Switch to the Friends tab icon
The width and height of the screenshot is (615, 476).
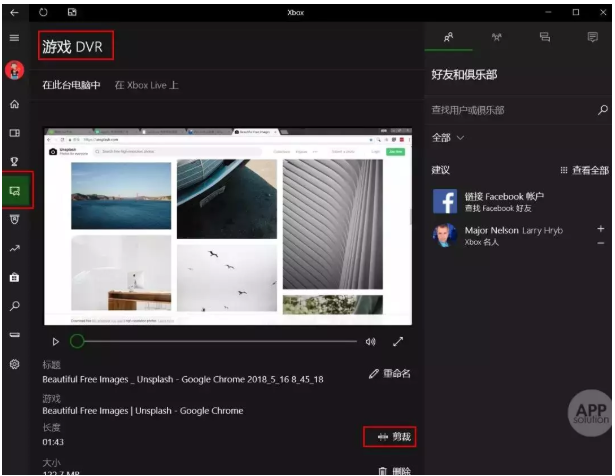pyautogui.click(x=449, y=37)
